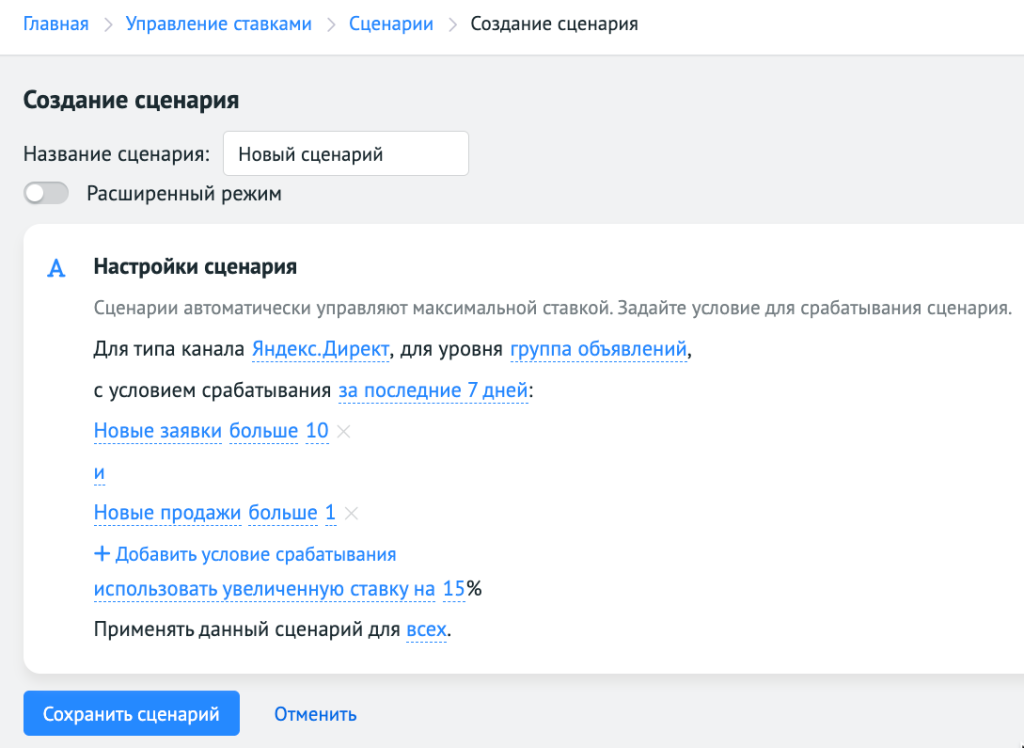Change the scenario scope "всех"

(425, 629)
